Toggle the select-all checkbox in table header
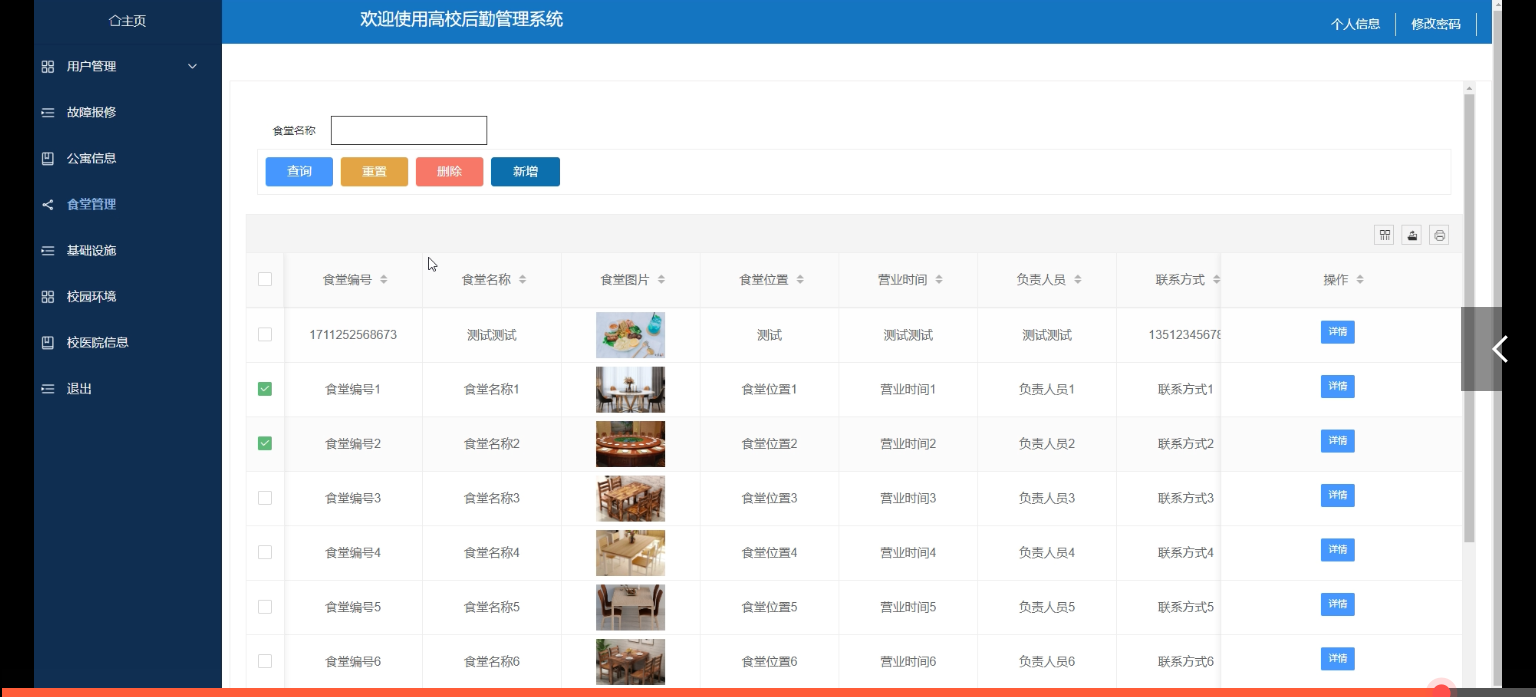1536x697 pixels. click(265, 279)
